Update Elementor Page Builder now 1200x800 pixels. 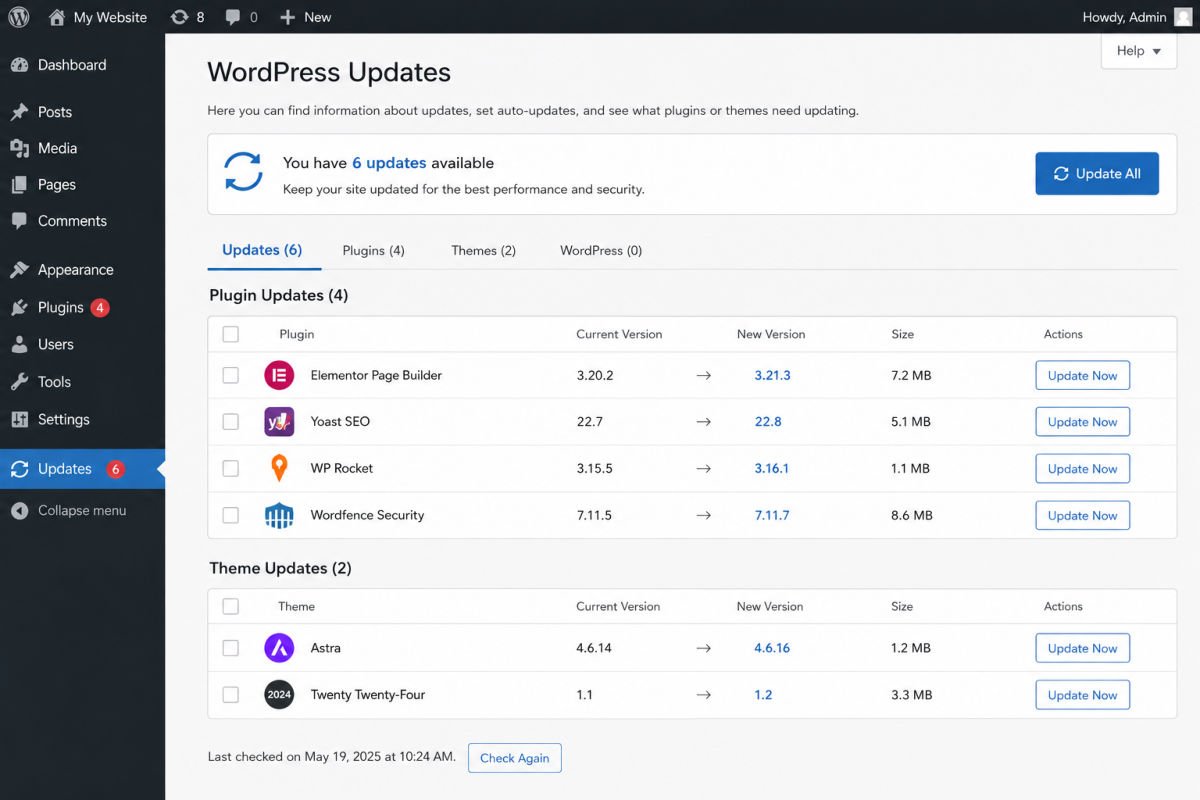[1082, 376]
